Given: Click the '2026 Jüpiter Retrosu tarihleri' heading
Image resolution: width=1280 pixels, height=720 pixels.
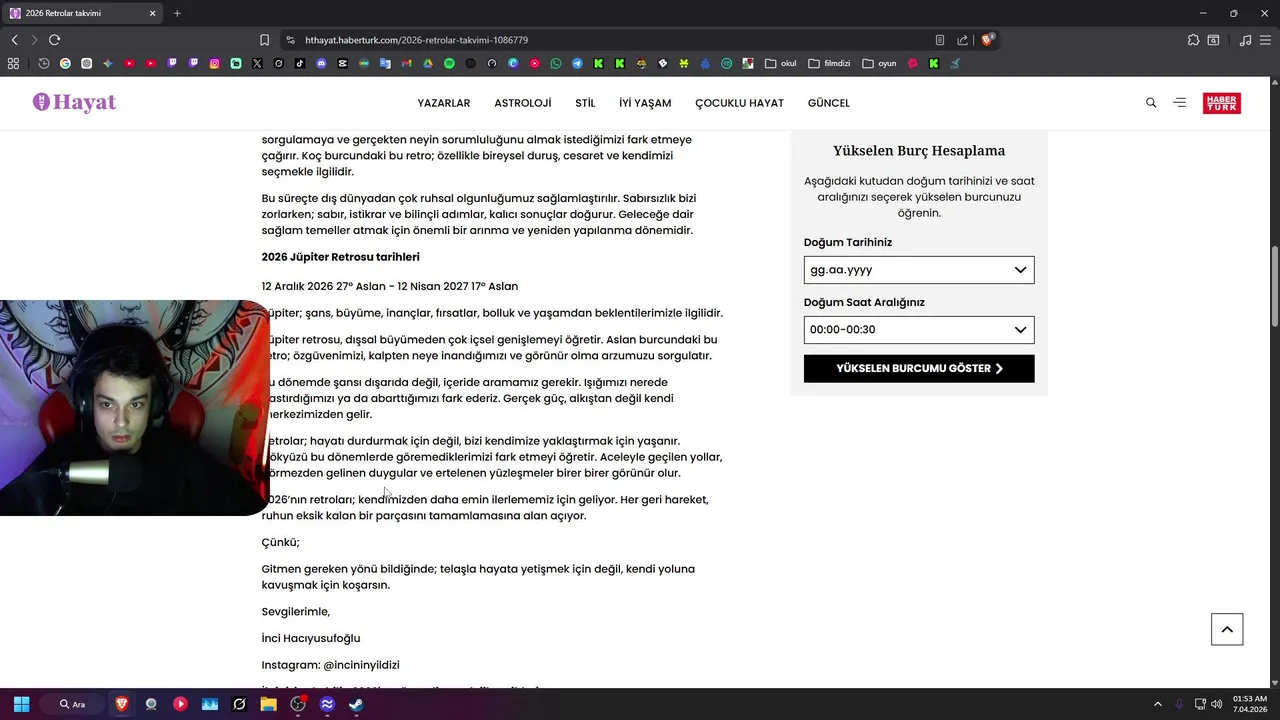Looking at the screenshot, I should click(x=340, y=257).
